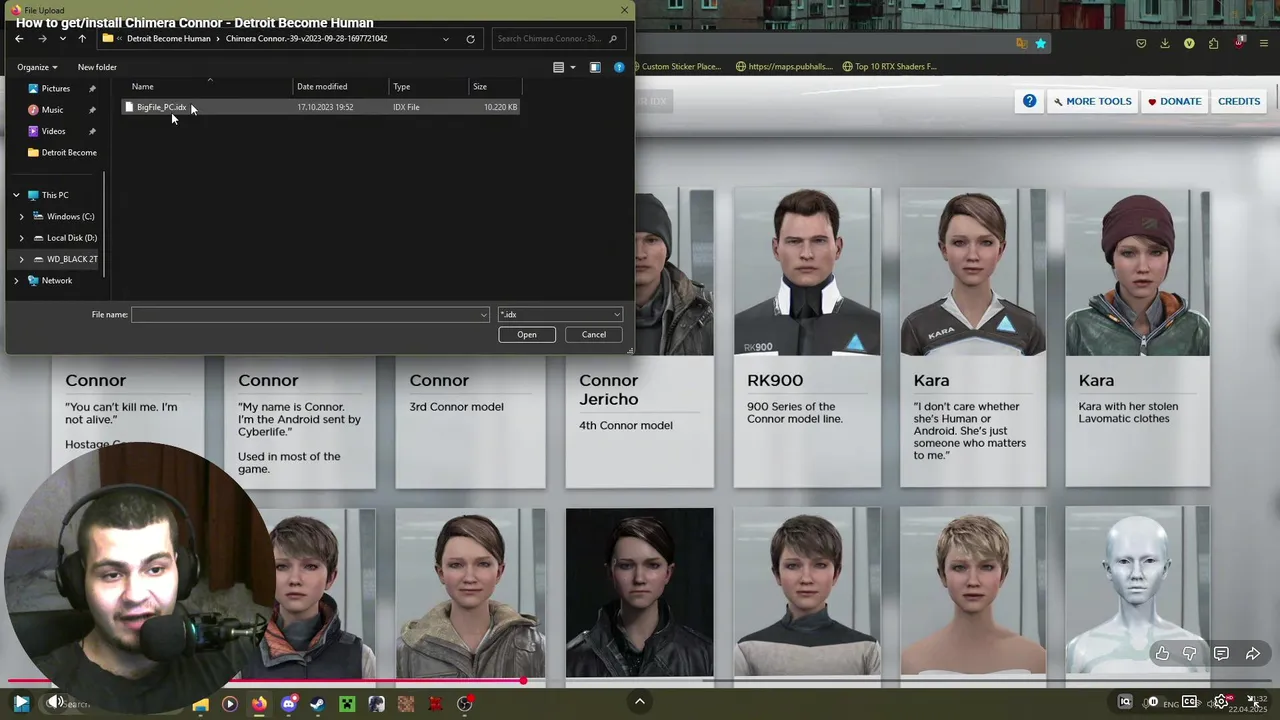Toggle the preview pane
The height and width of the screenshot is (720, 1280).
point(595,67)
